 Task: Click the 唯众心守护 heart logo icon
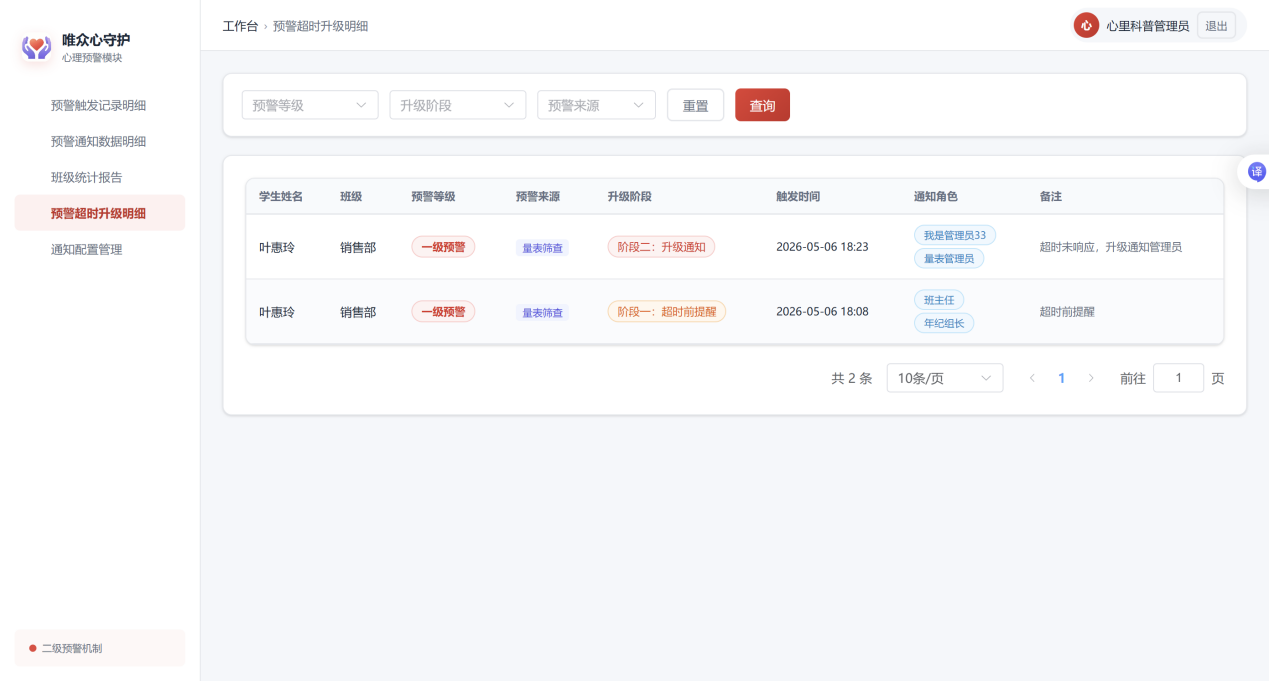pos(37,47)
